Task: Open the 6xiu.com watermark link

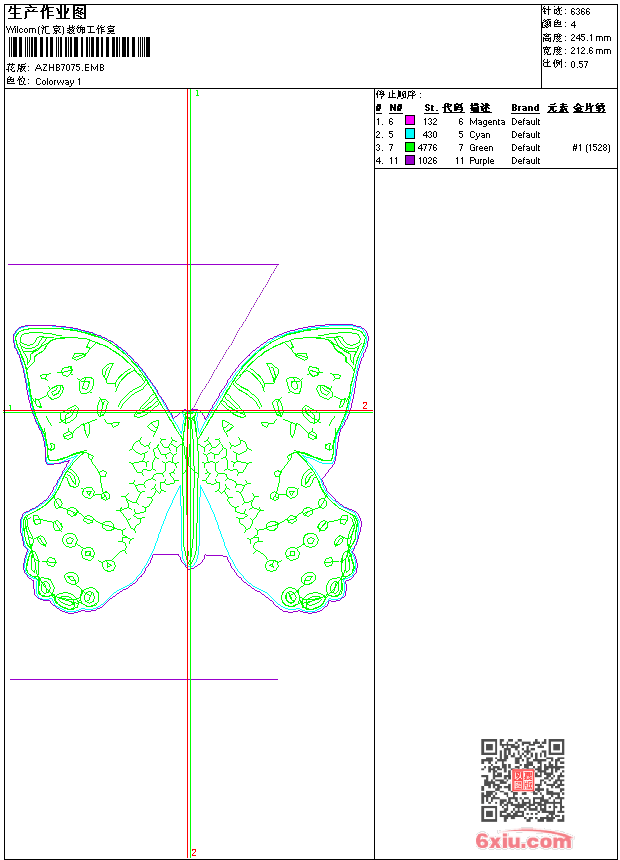Action: pyautogui.click(x=523, y=841)
